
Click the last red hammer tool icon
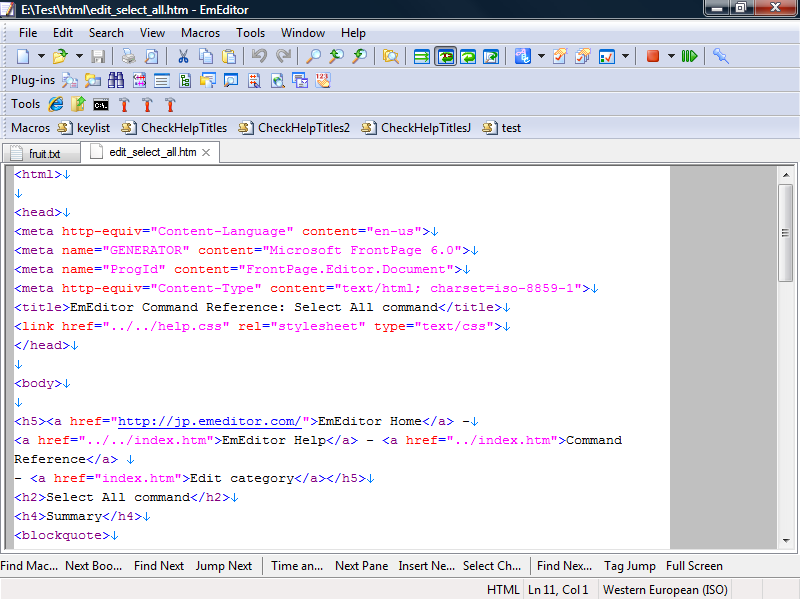pyautogui.click(x=170, y=104)
